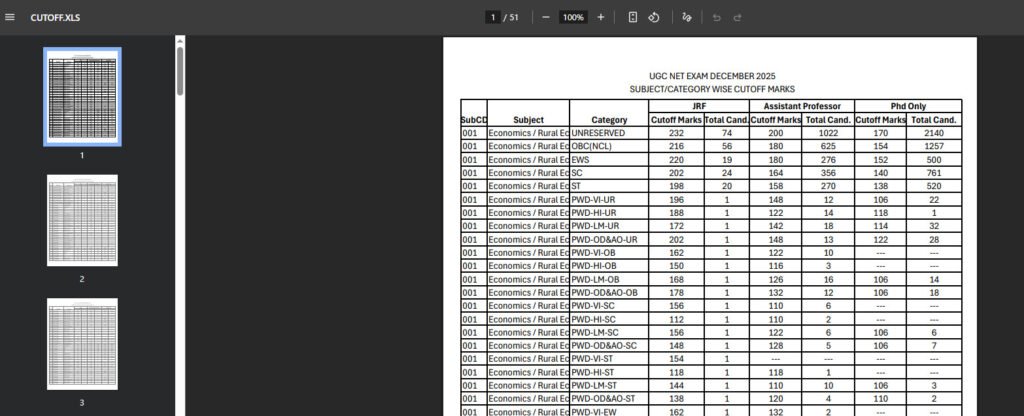Click the zoom out minus button
Image resolution: width=1024 pixels, height=416 pixels.
tap(545, 17)
